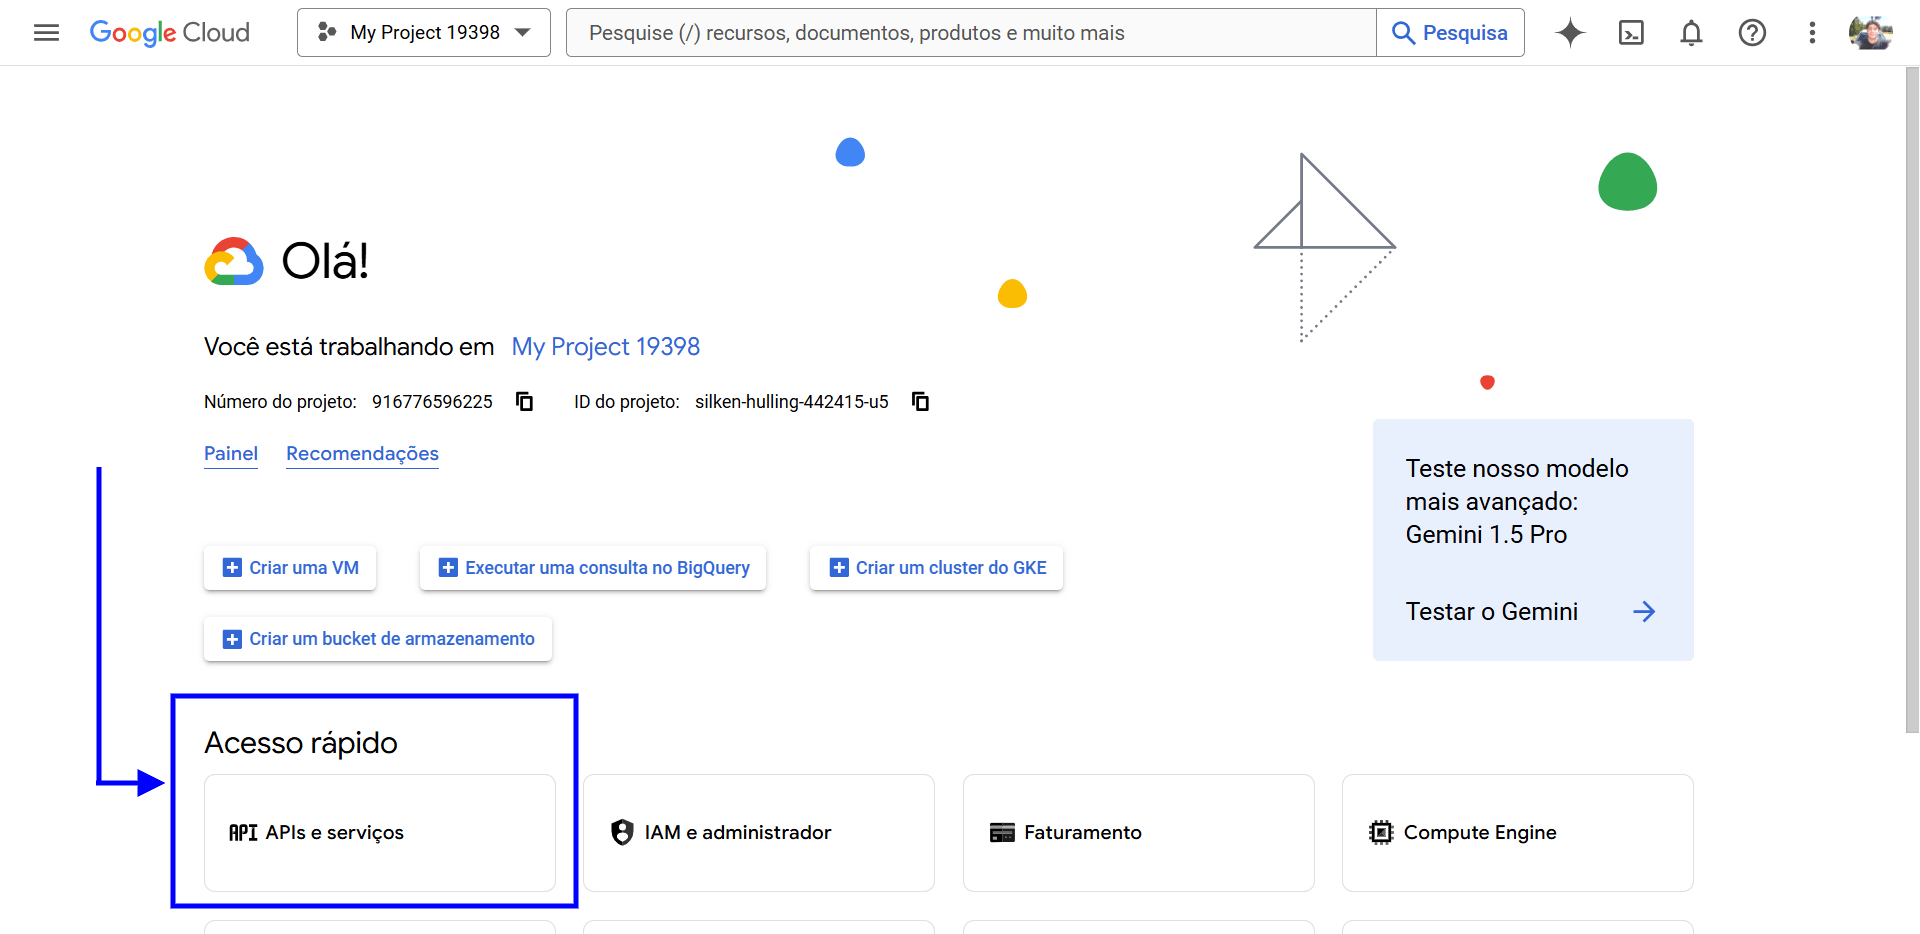This screenshot has width=1920, height=934.
Task: Switch to the Painel tab
Action: click(x=231, y=454)
